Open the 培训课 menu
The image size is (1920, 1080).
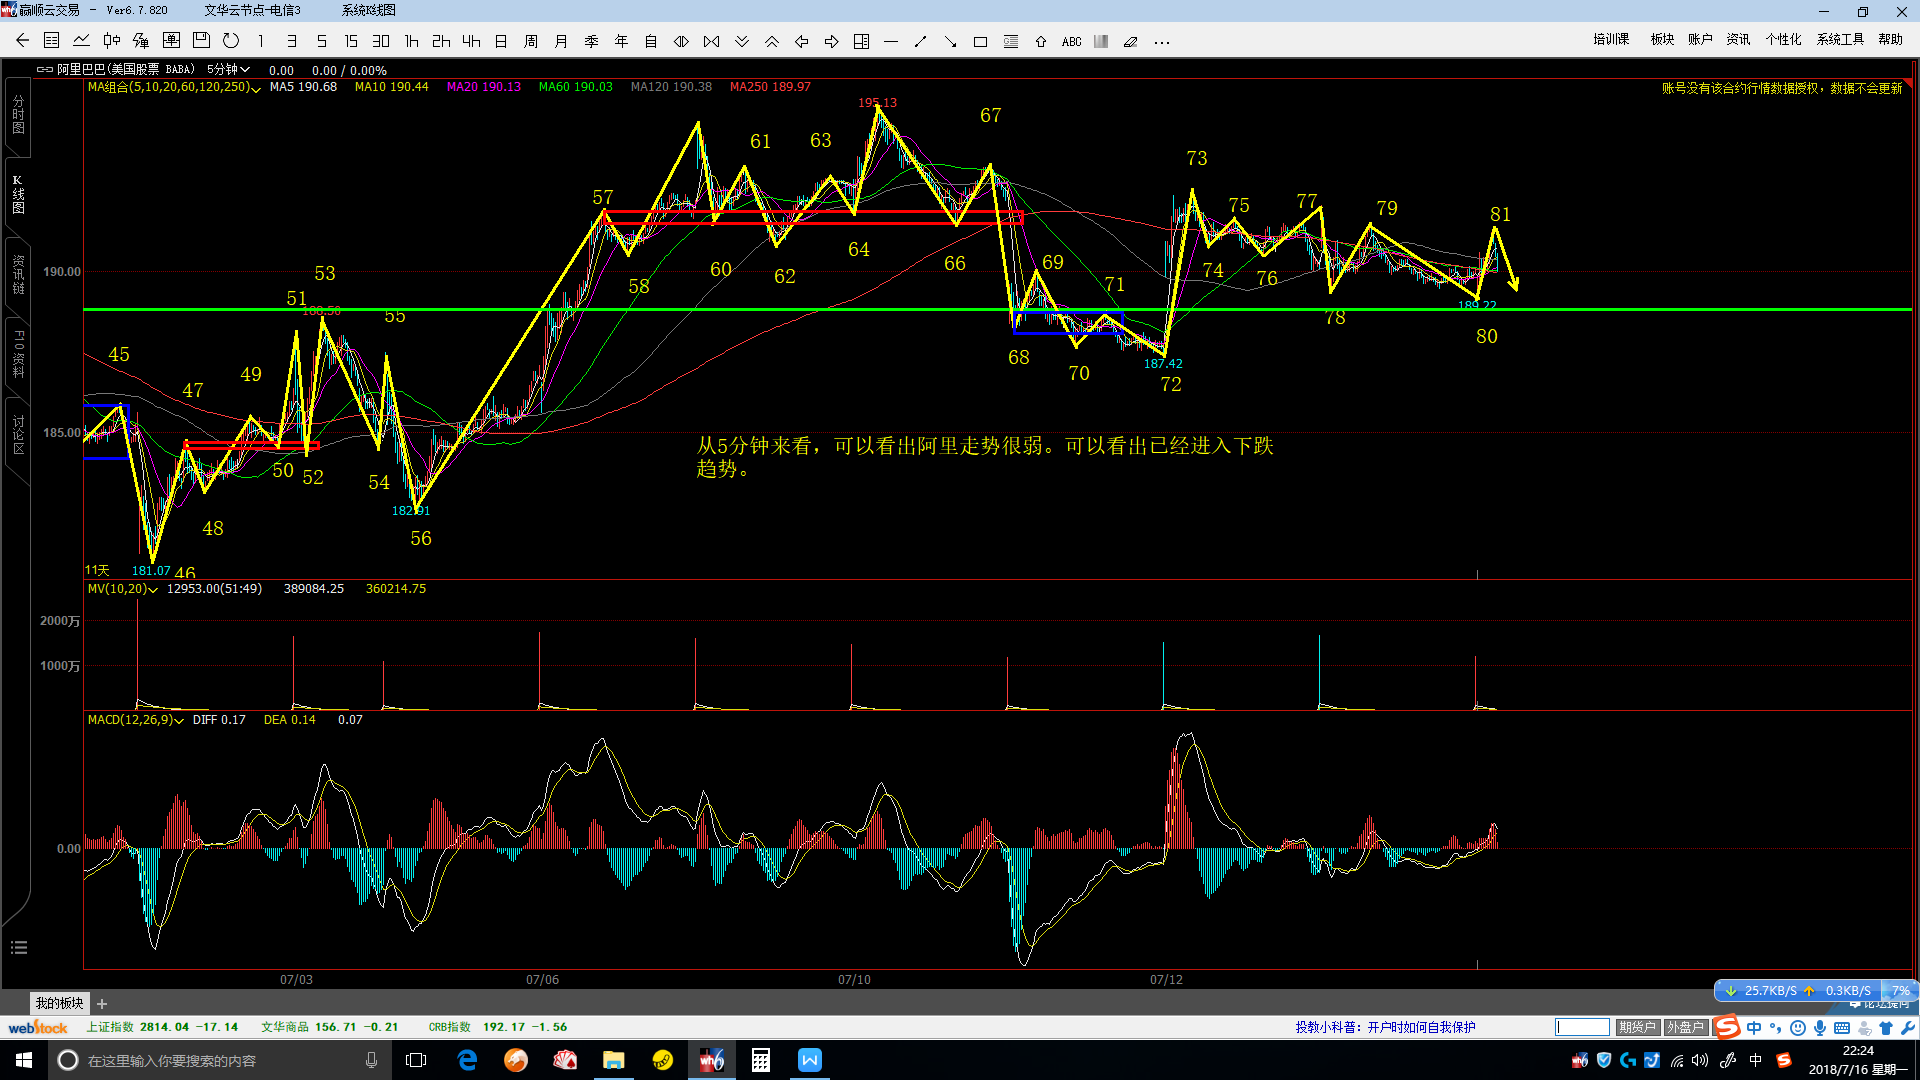point(1611,39)
